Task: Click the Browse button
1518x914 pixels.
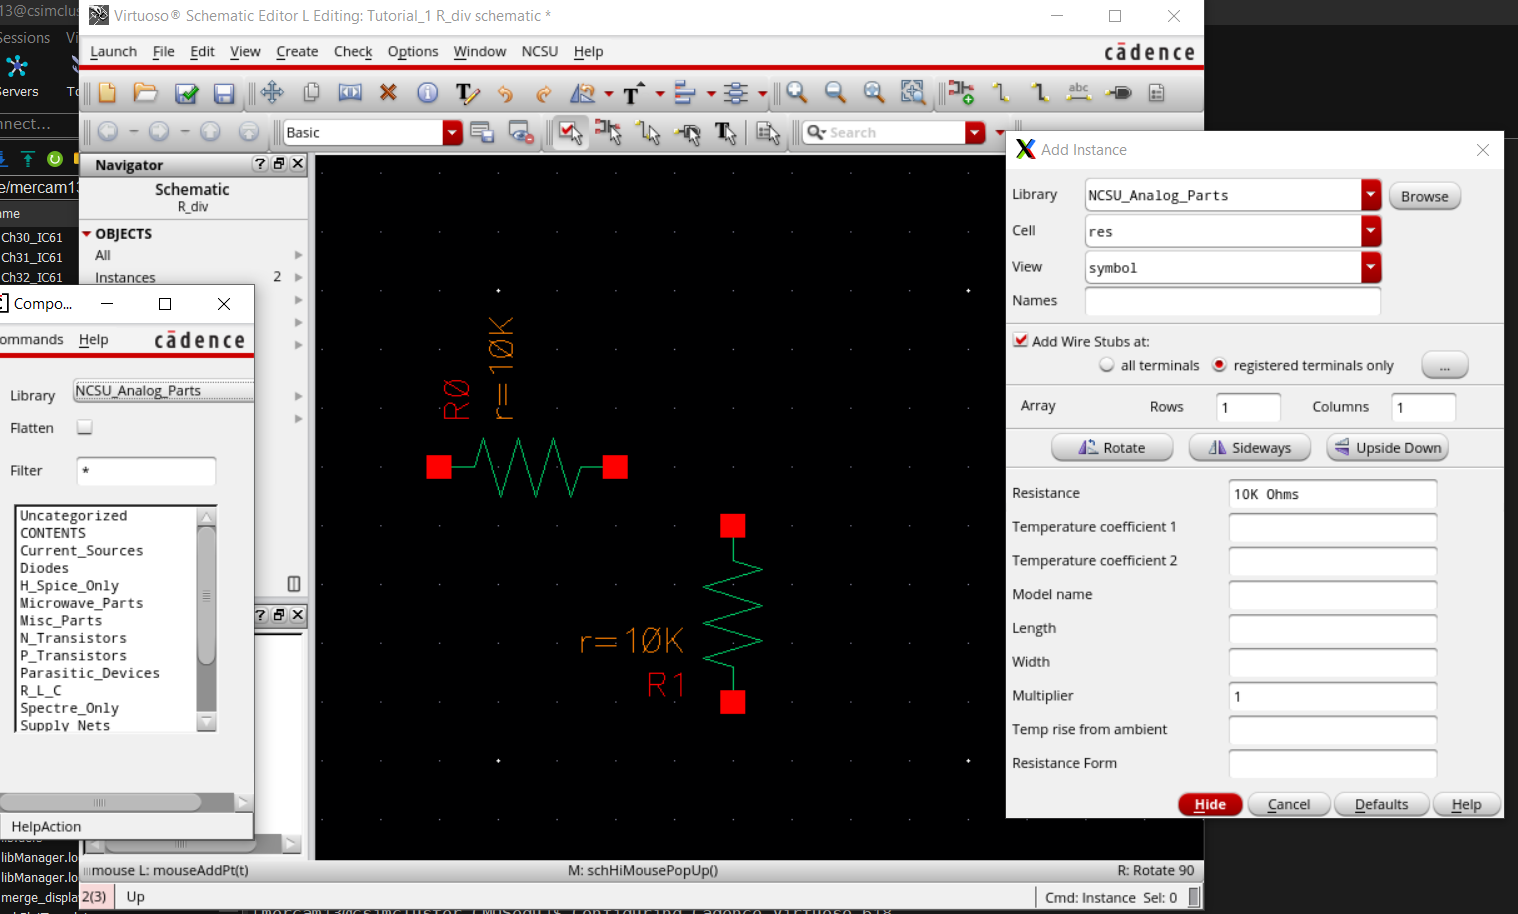Action: [1424, 196]
